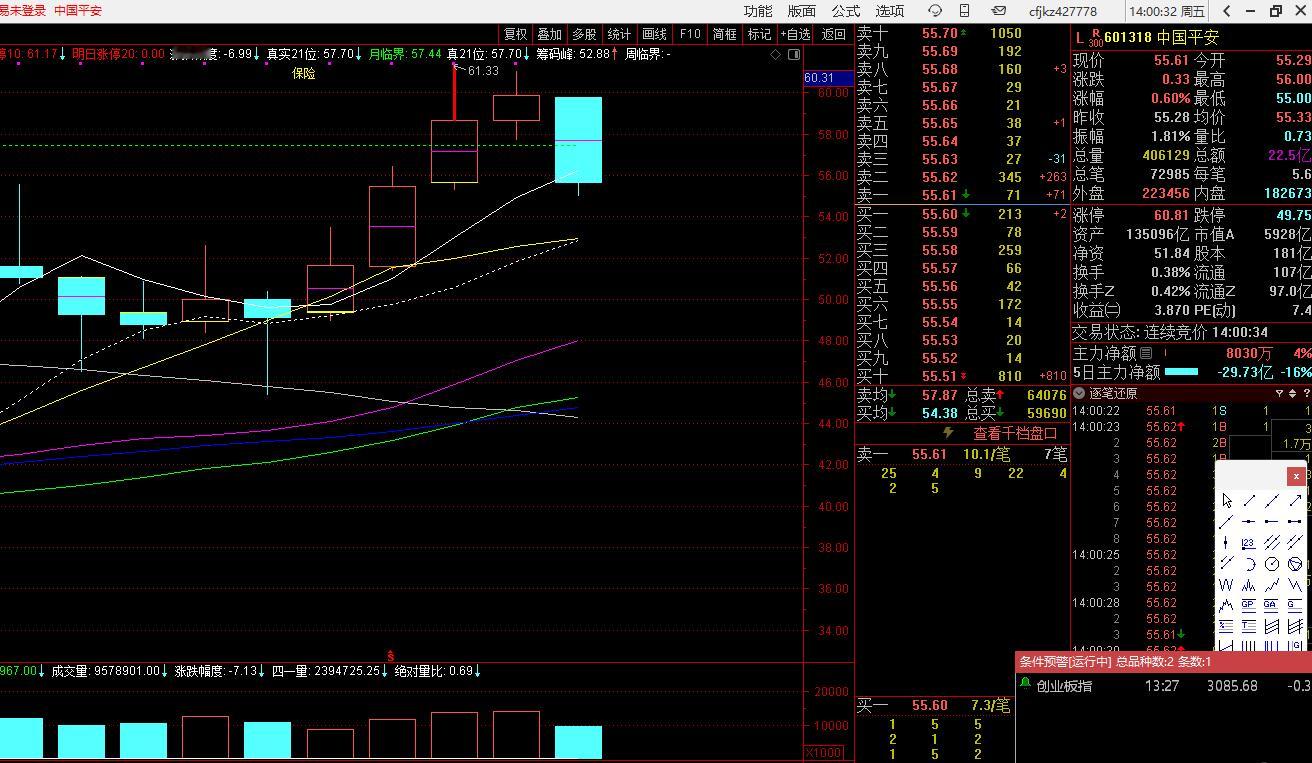This screenshot has width=1312, height=763.
Task: Click the cyan 5日主力净额 bar
Action: (x=1182, y=372)
